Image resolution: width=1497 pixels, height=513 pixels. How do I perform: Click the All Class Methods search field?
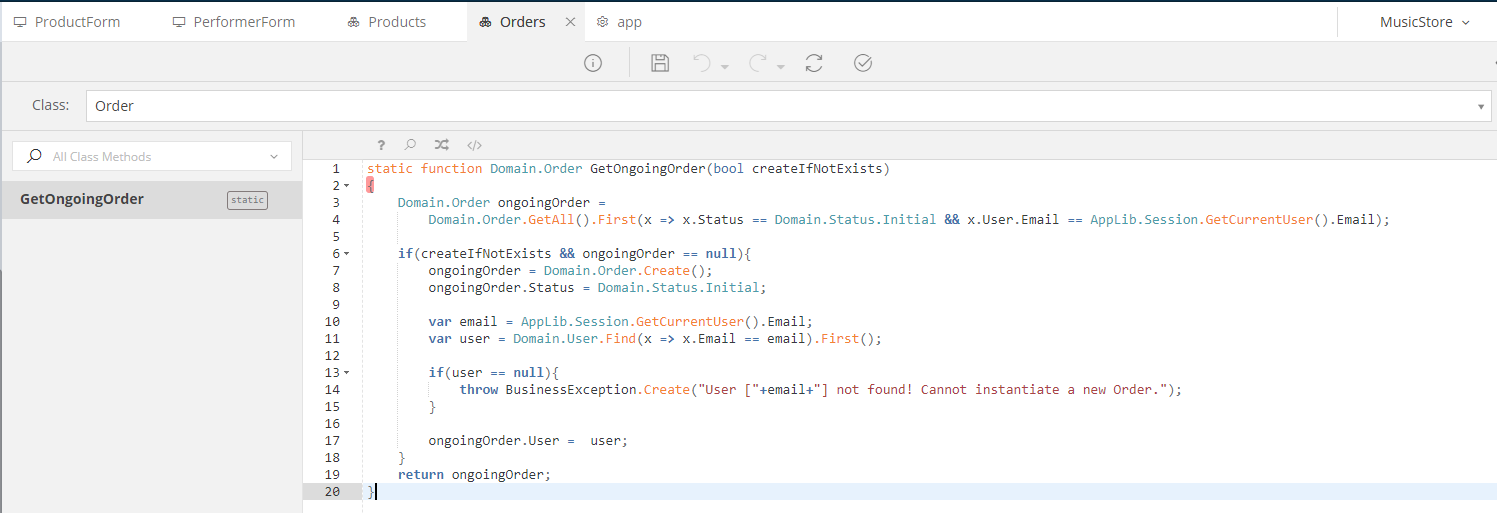tap(152, 156)
